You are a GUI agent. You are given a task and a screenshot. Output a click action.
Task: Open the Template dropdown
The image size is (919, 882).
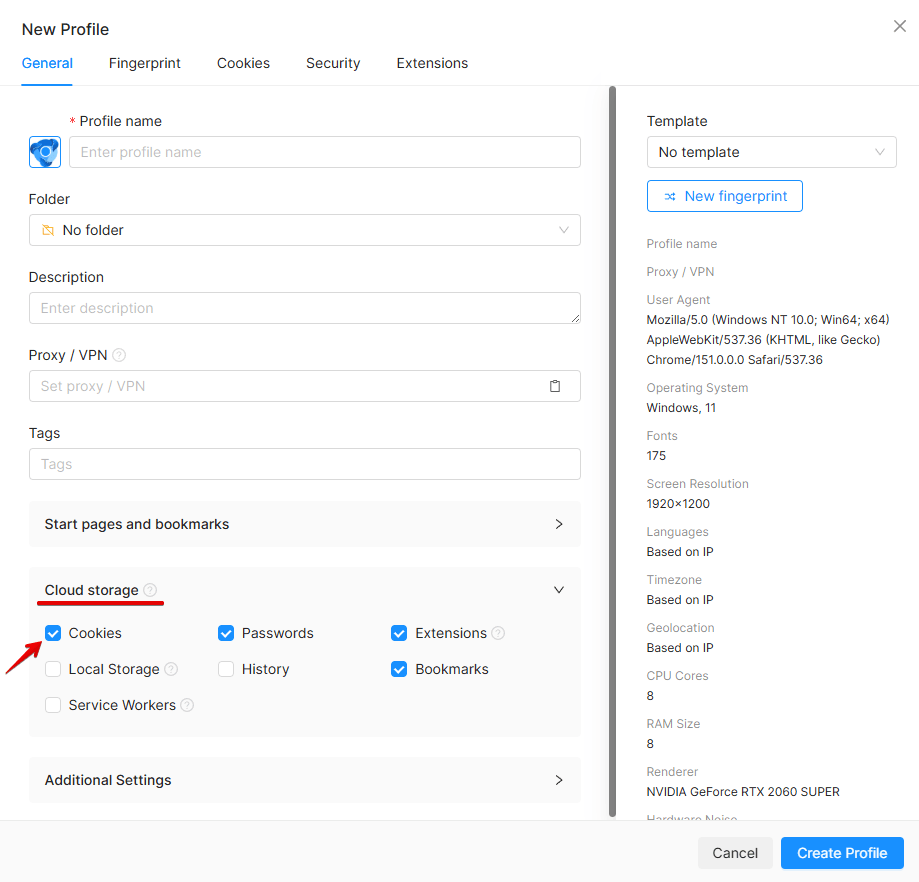(771, 152)
